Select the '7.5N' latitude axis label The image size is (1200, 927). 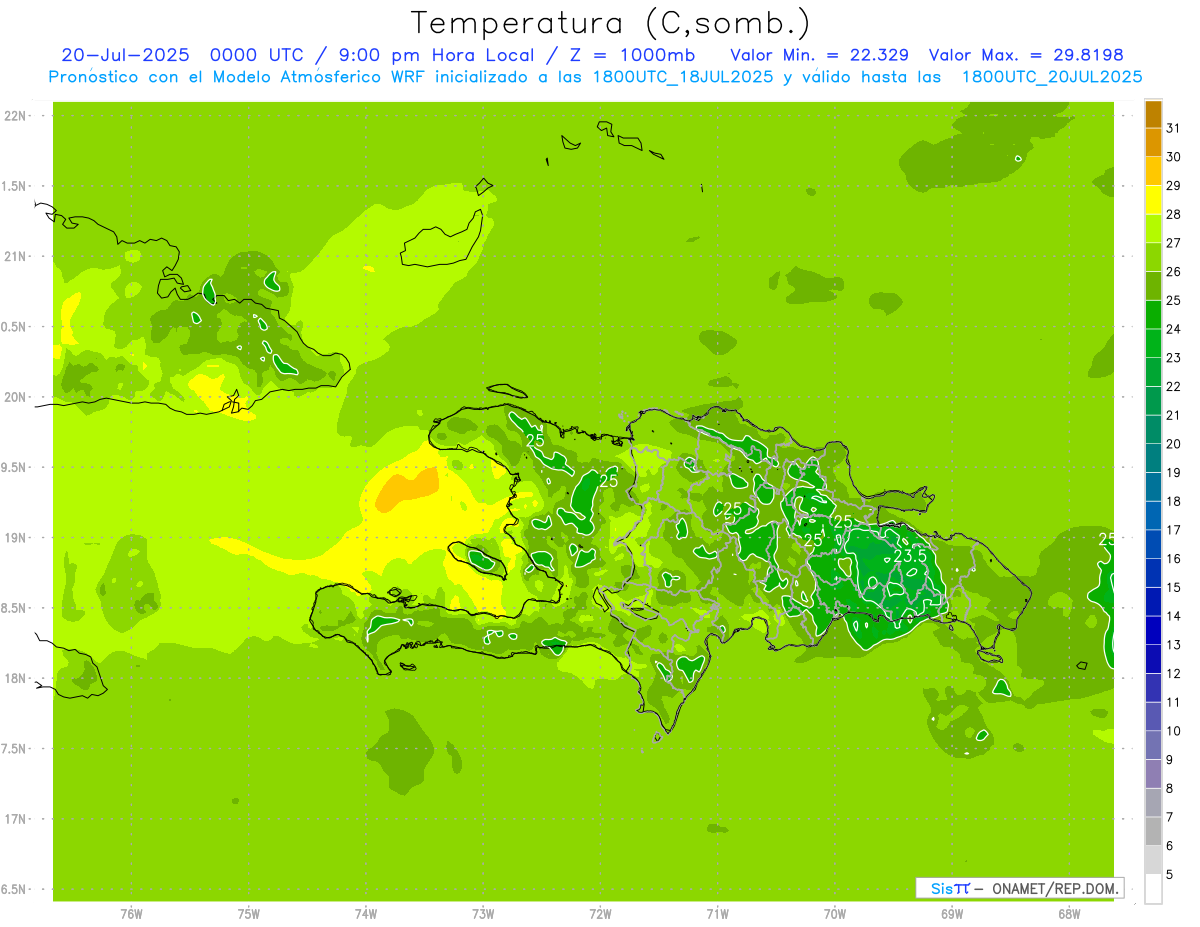click(15, 749)
